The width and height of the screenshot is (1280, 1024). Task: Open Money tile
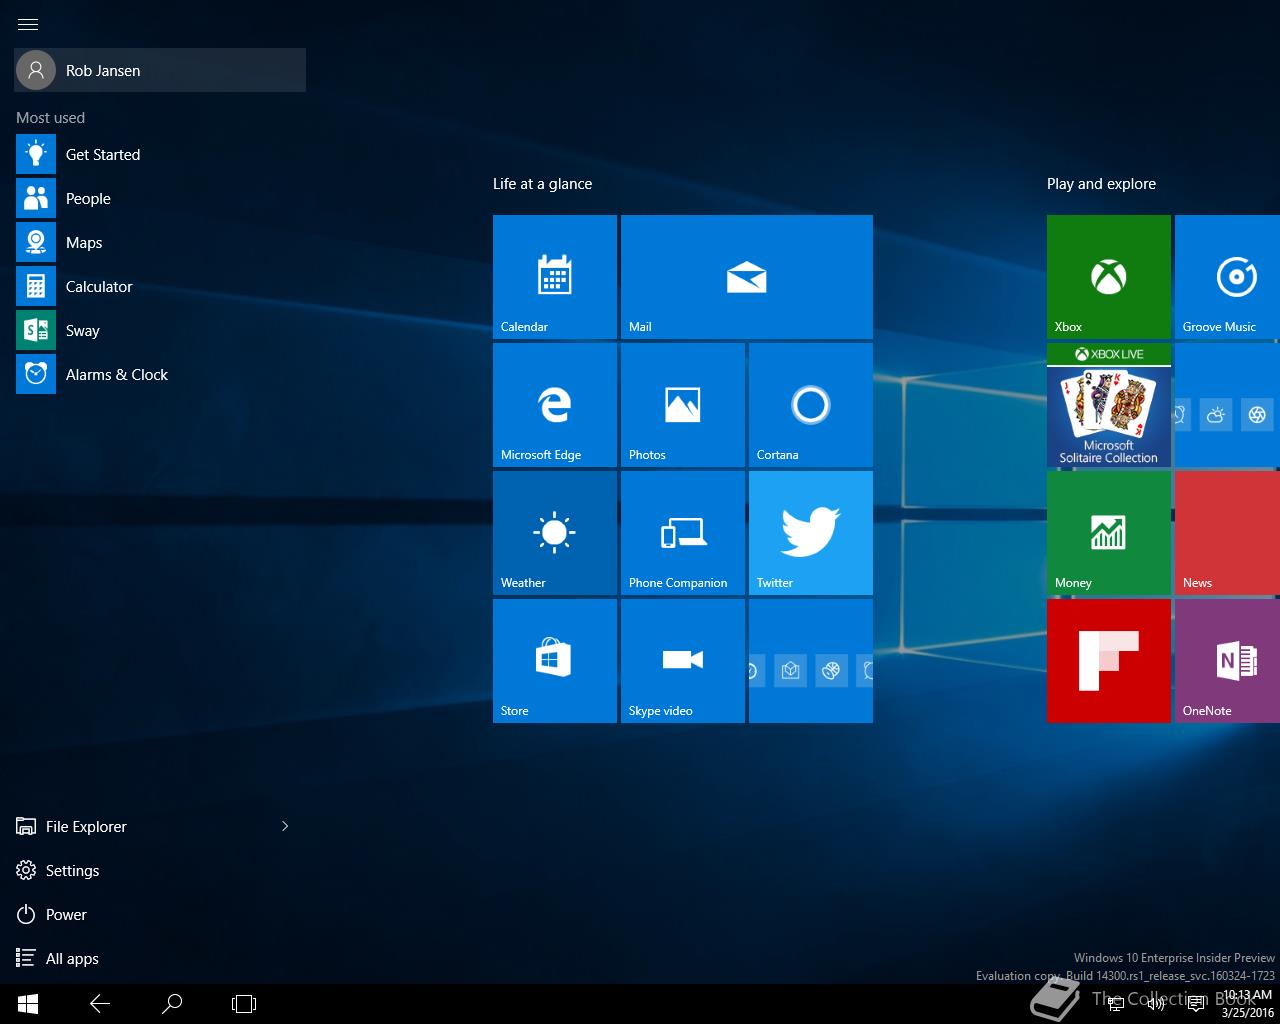click(1109, 533)
